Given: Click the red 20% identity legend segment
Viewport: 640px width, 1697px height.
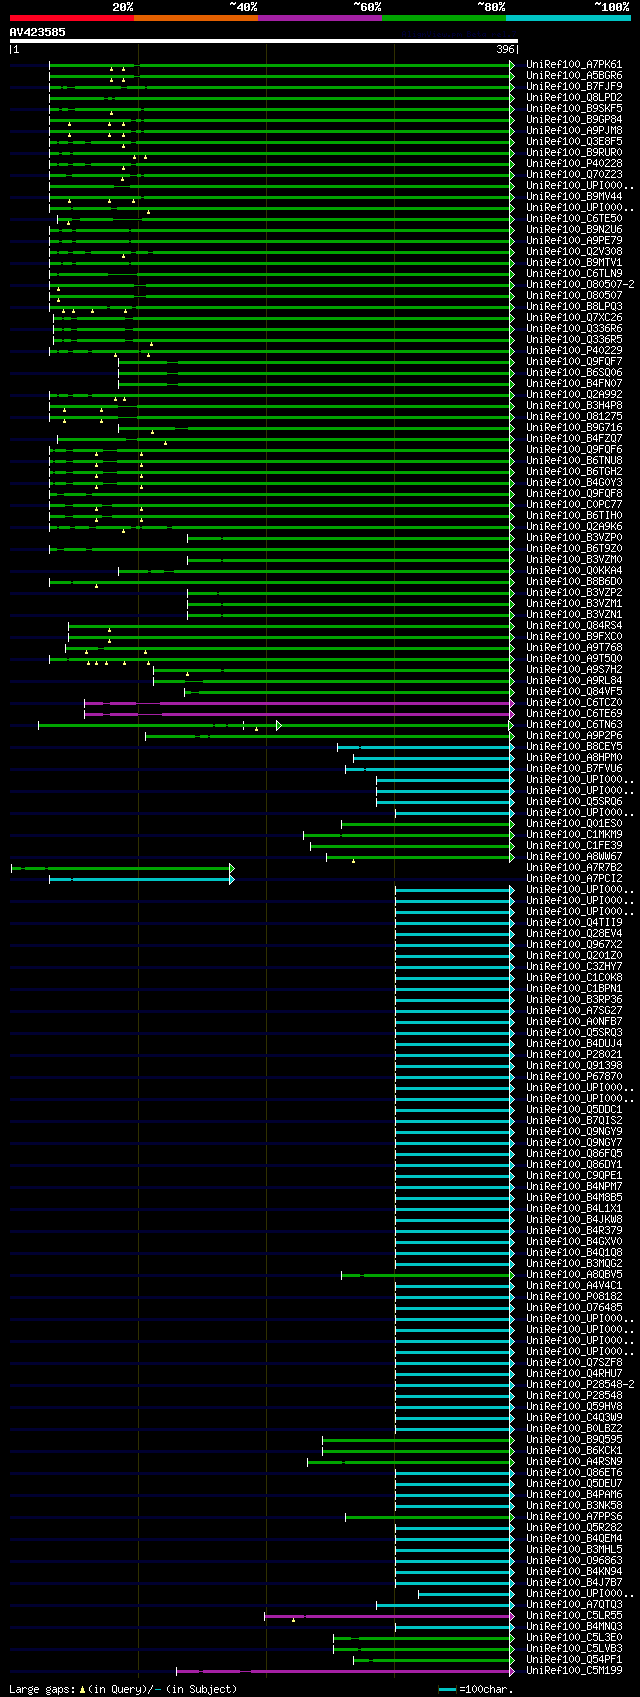Looking at the screenshot, I should coord(72,18).
